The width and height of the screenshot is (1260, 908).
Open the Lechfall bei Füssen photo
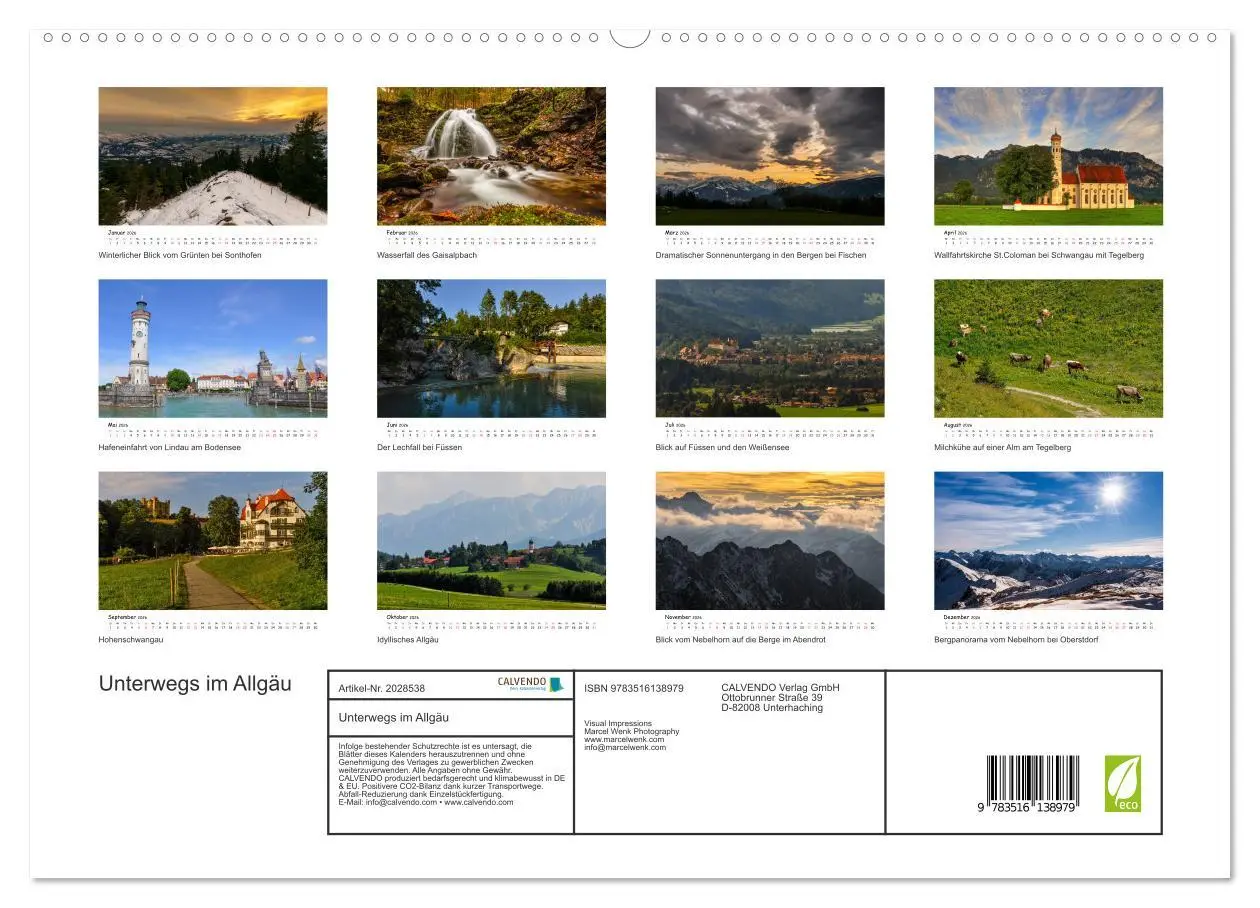tap(491, 348)
